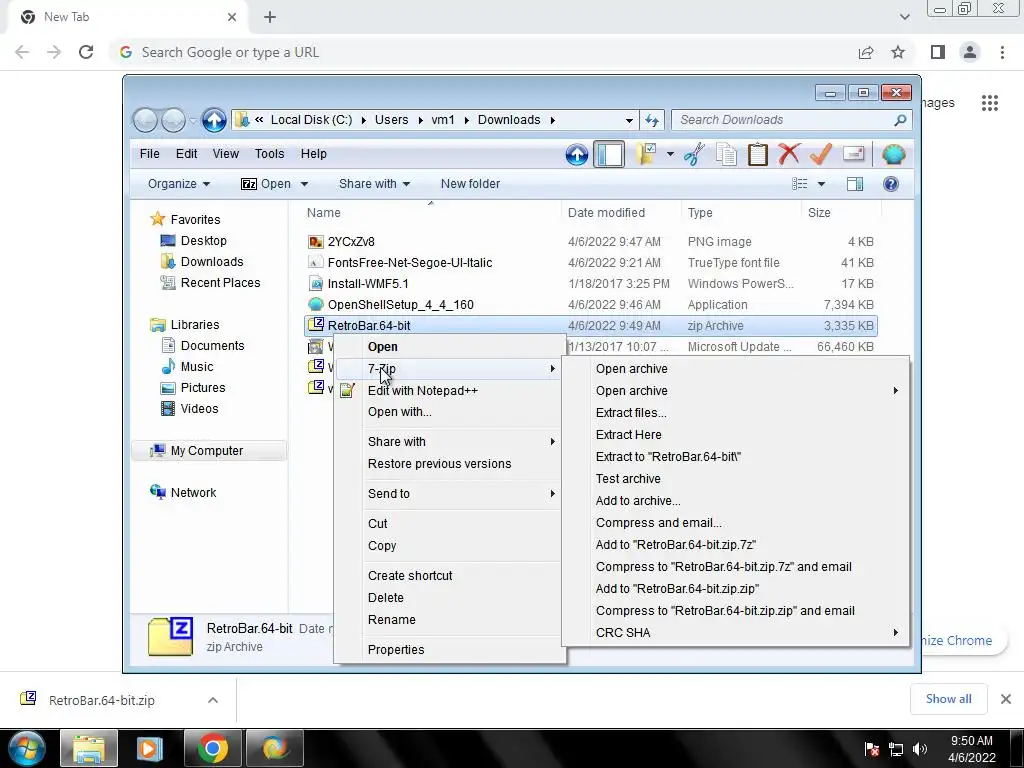The image size is (1024, 768).
Task: Open the Chrome profile avatar
Action: 970,52
